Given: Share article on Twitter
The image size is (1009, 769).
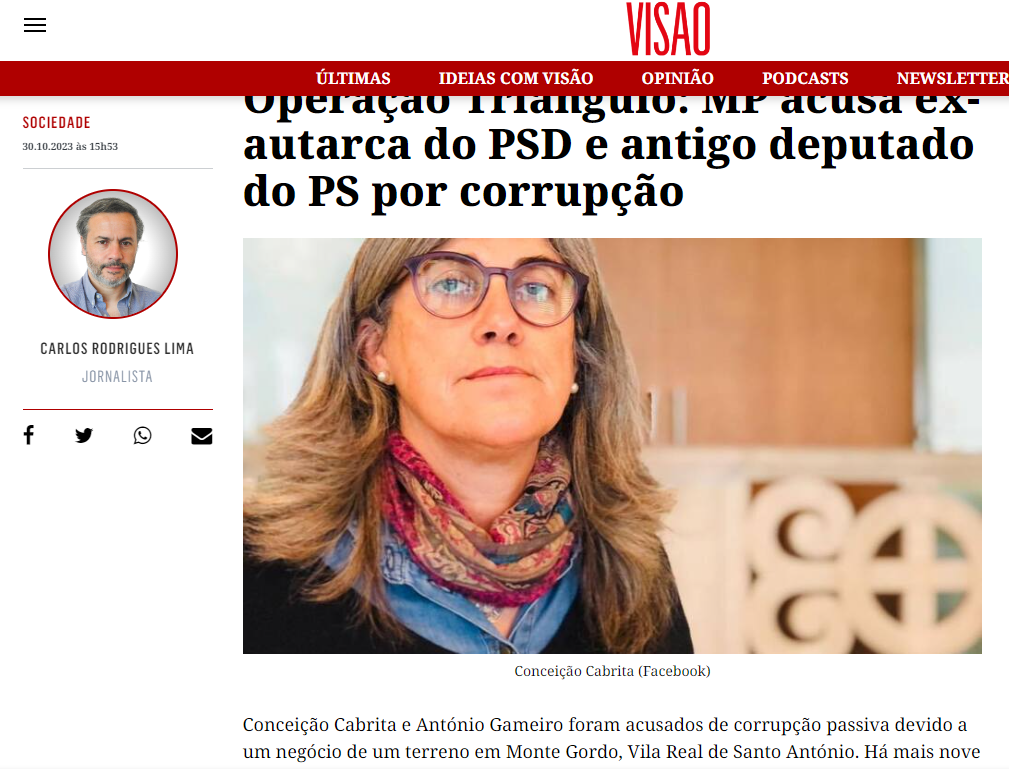Looking at the screenshot, I should click(84, 436).
